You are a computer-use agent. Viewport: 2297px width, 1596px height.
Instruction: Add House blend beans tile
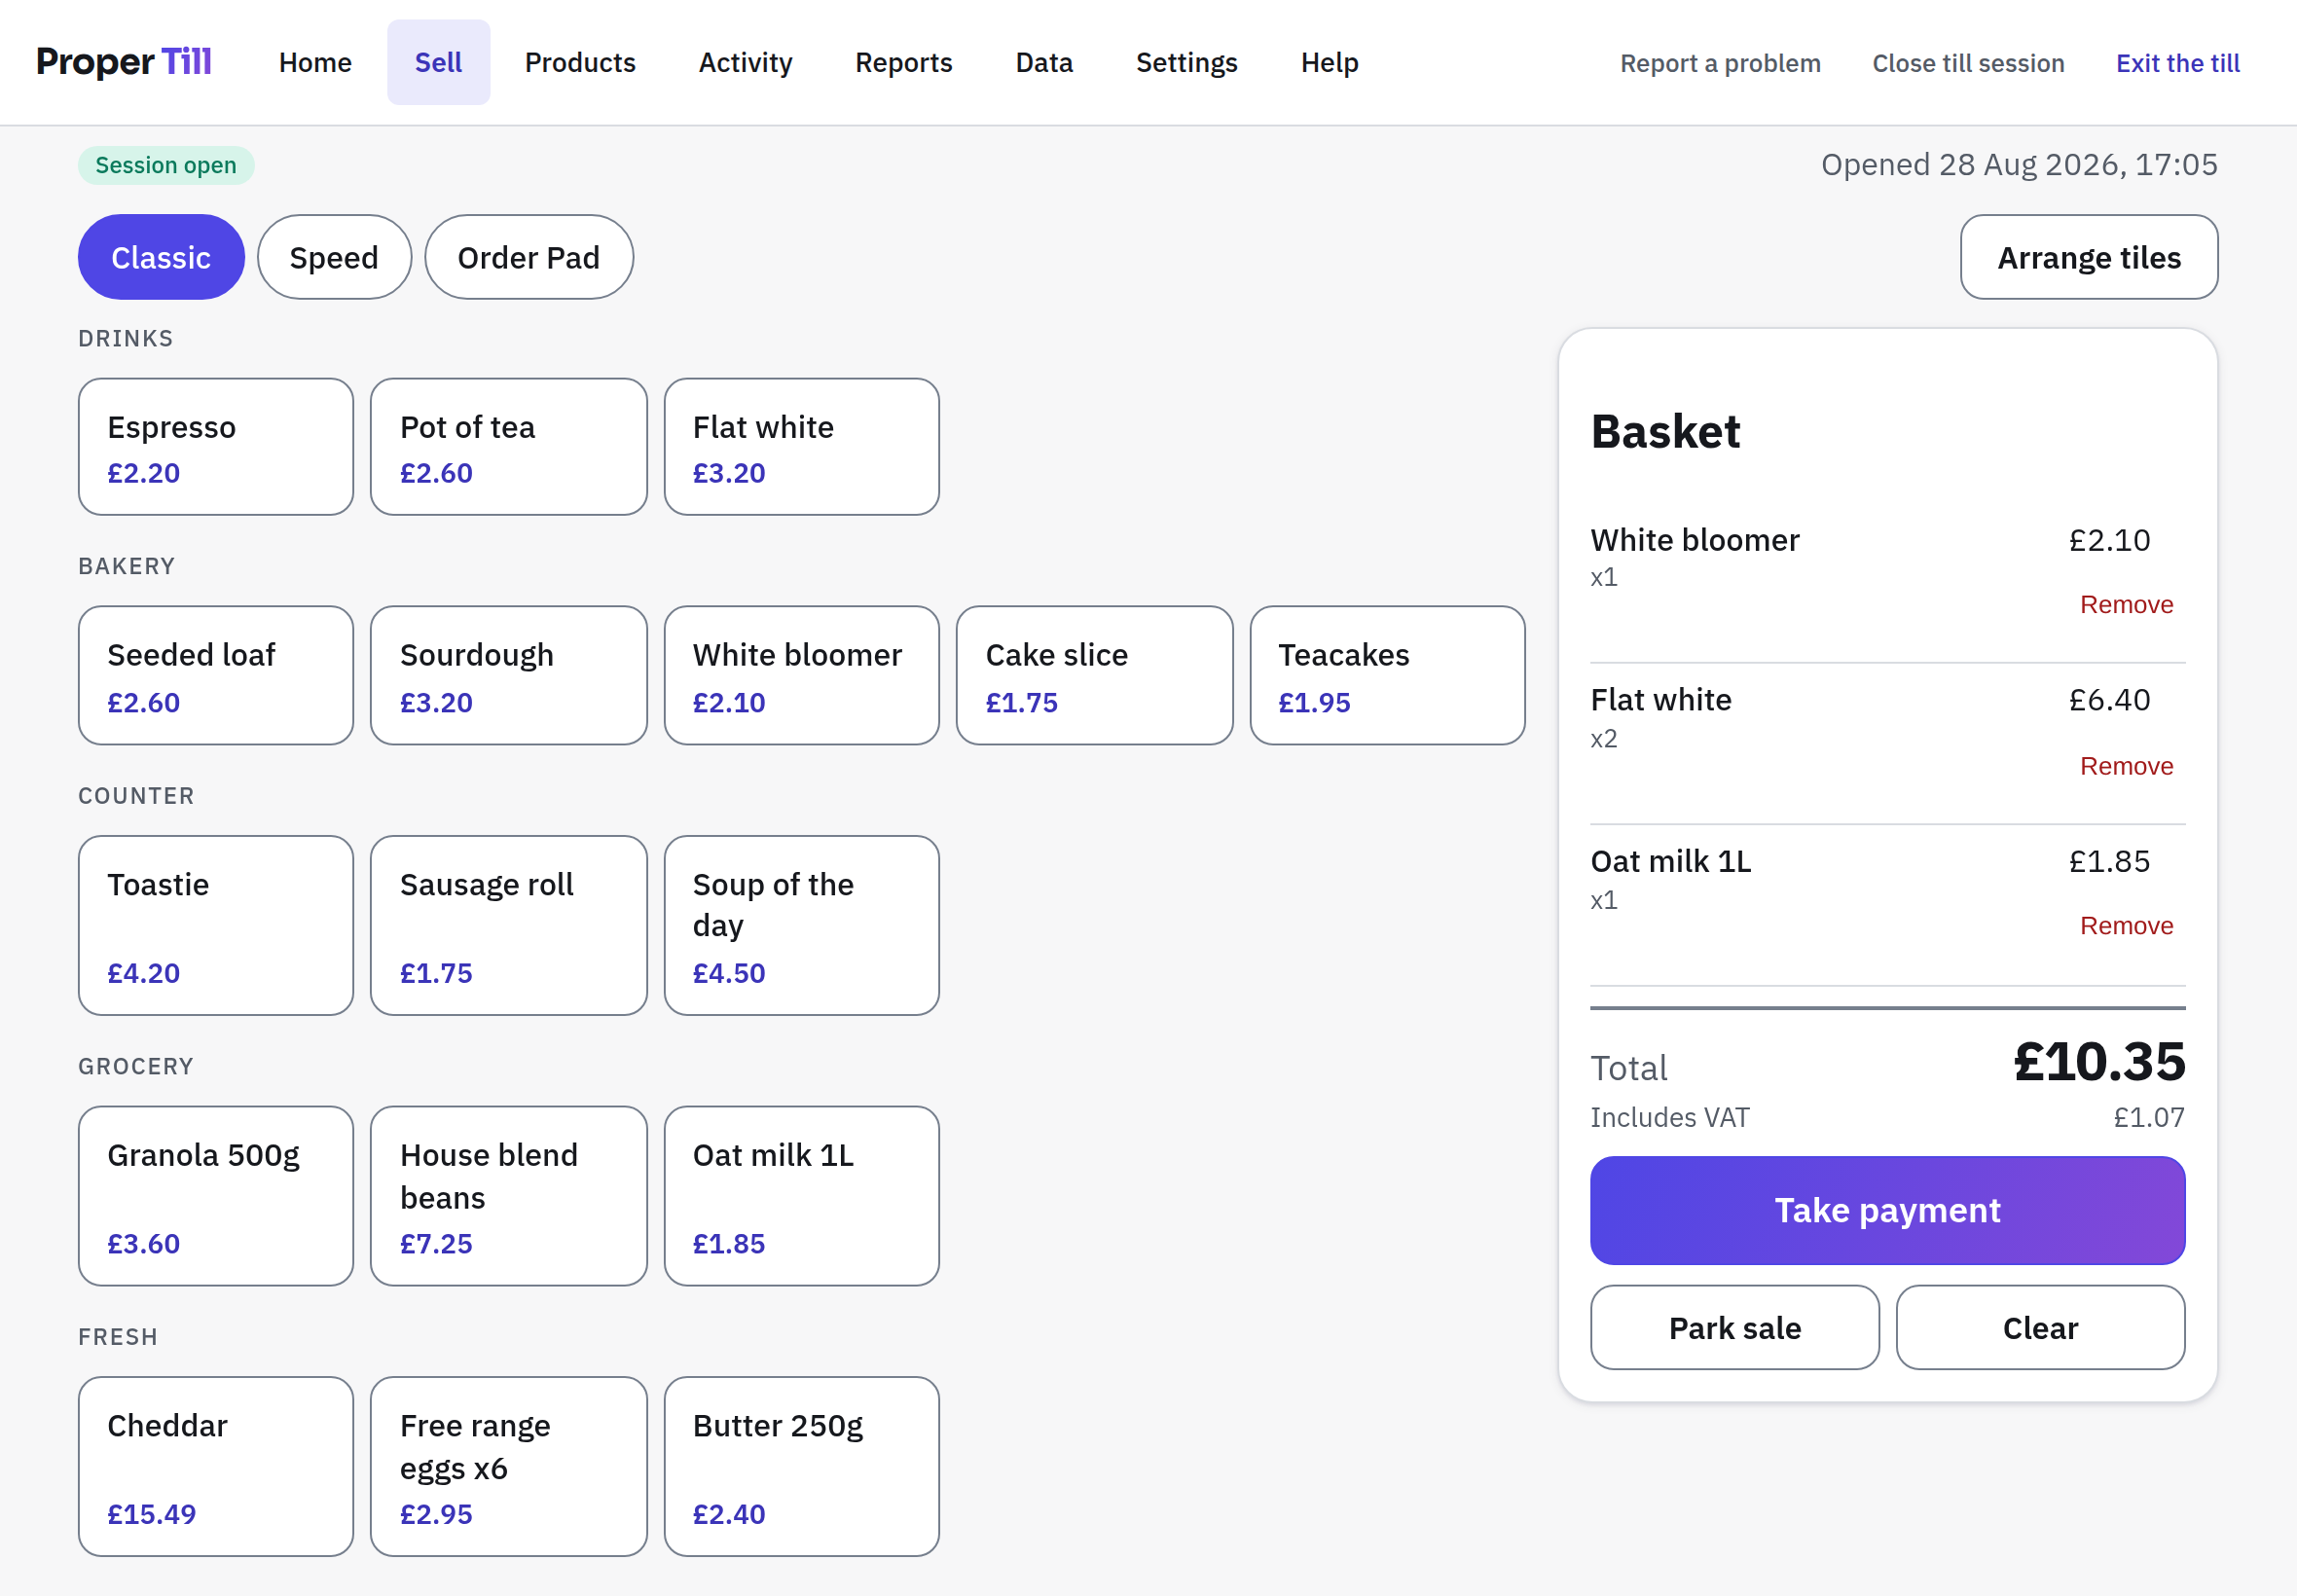(x=509, y=1196)
